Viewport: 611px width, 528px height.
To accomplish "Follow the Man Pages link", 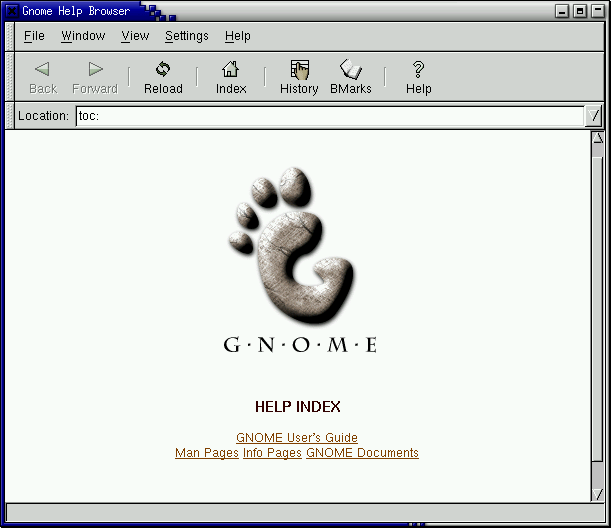I will coord(206,453).
